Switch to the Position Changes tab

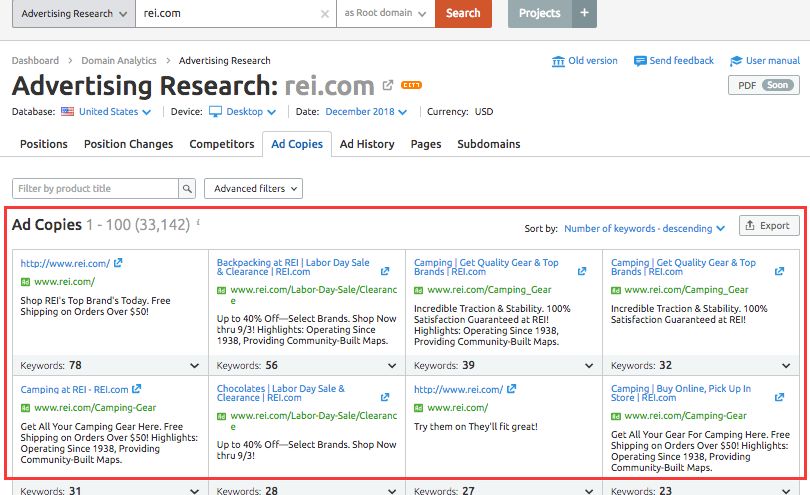(128, 144)
